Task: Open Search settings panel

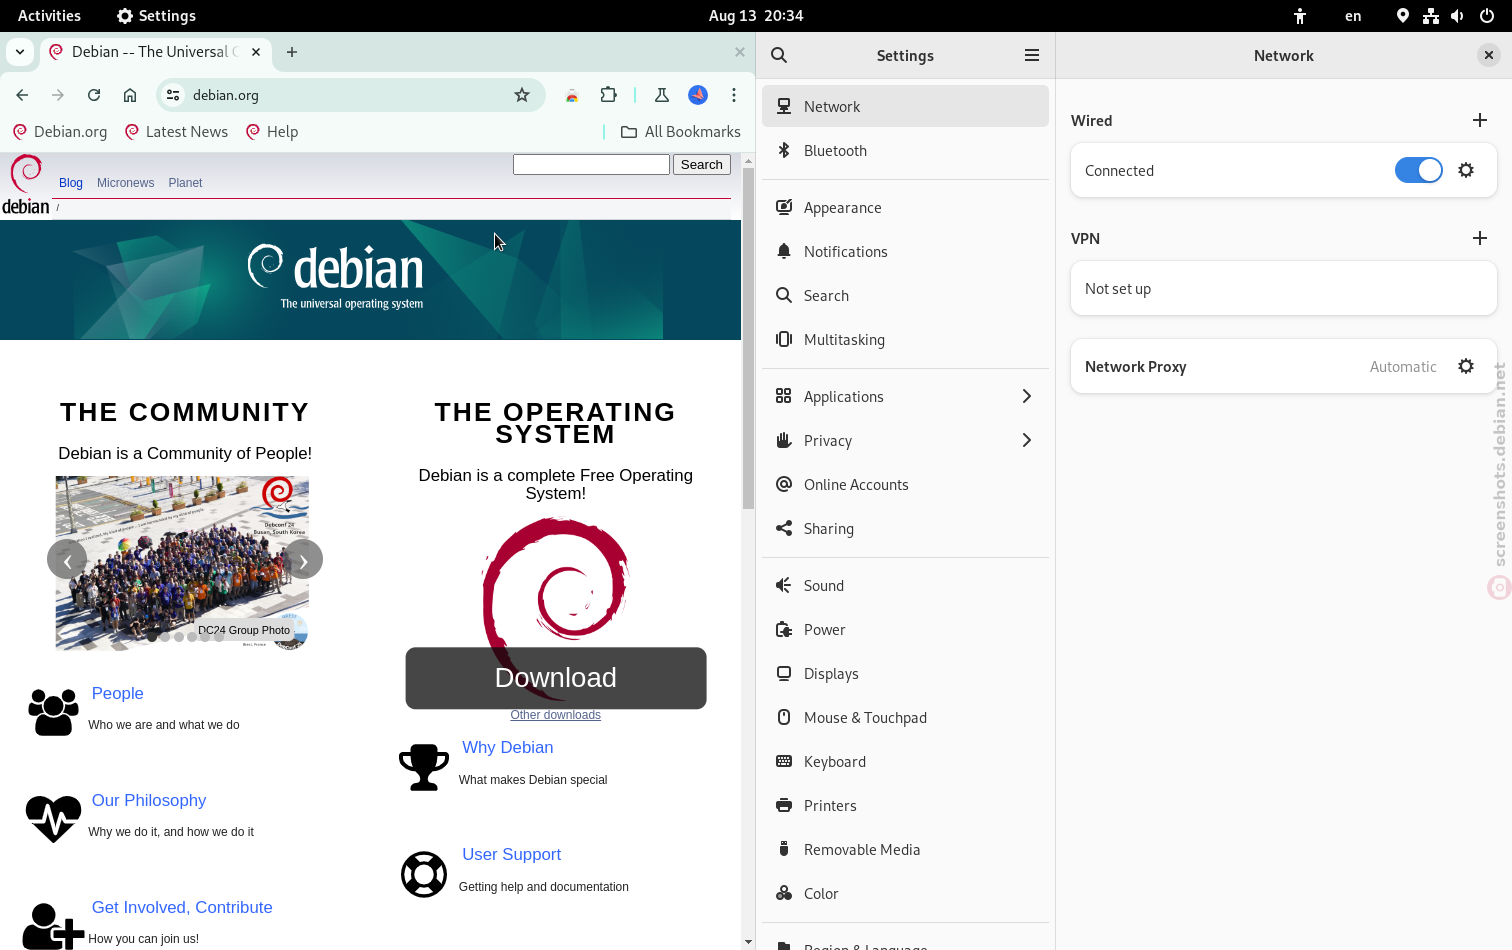Action: [905, 295]
